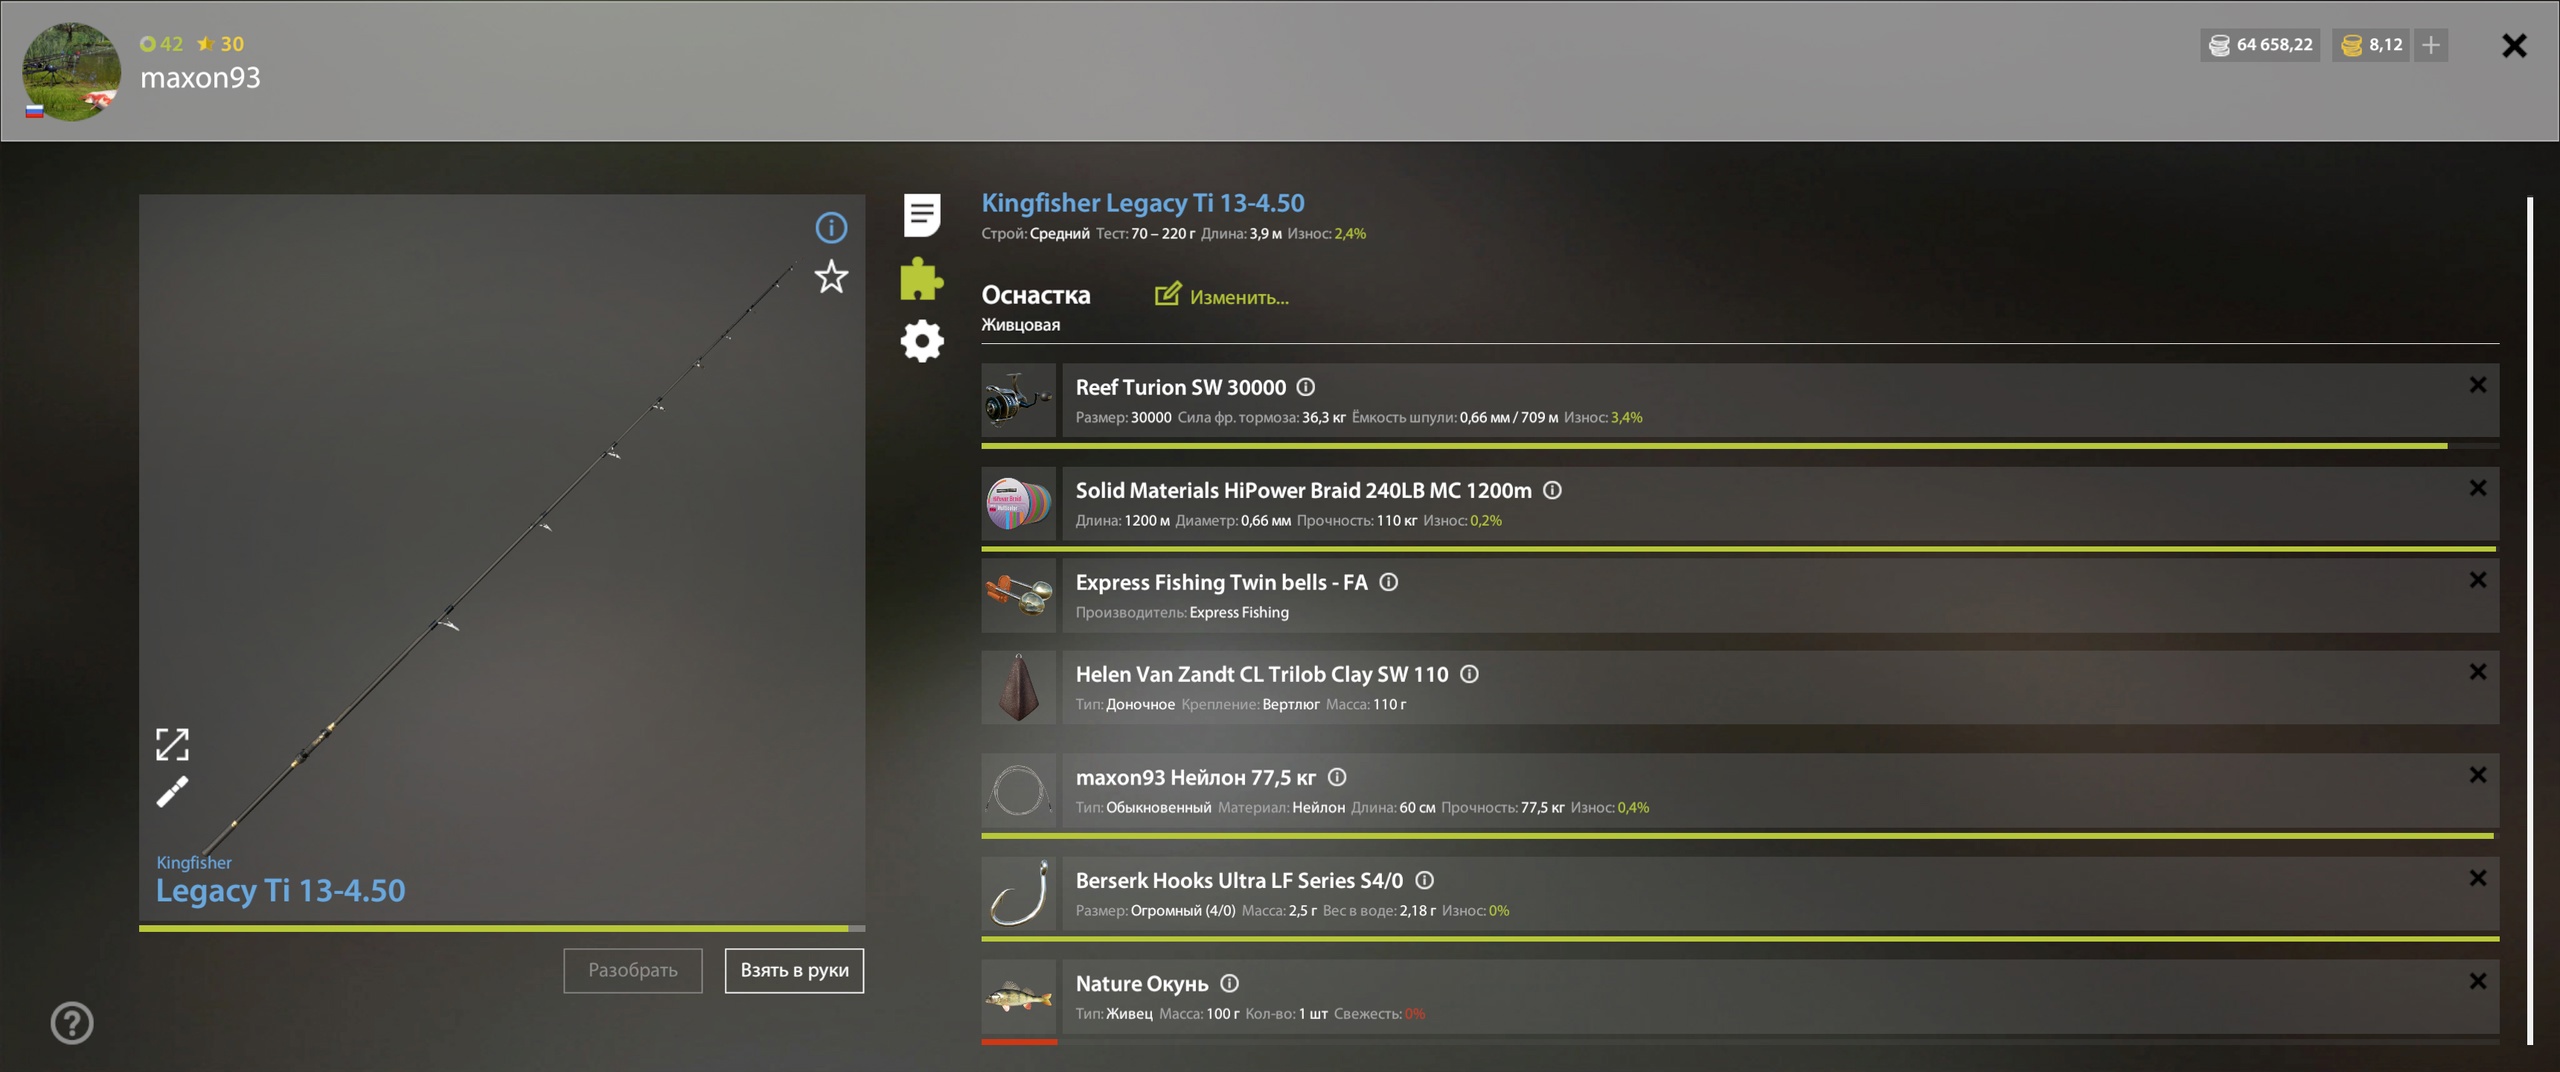Remove Reef Turion SW 30000 reel
Image resolution: width=2560 pixels, height=1072 pixels.
(x=2478, y=385)
